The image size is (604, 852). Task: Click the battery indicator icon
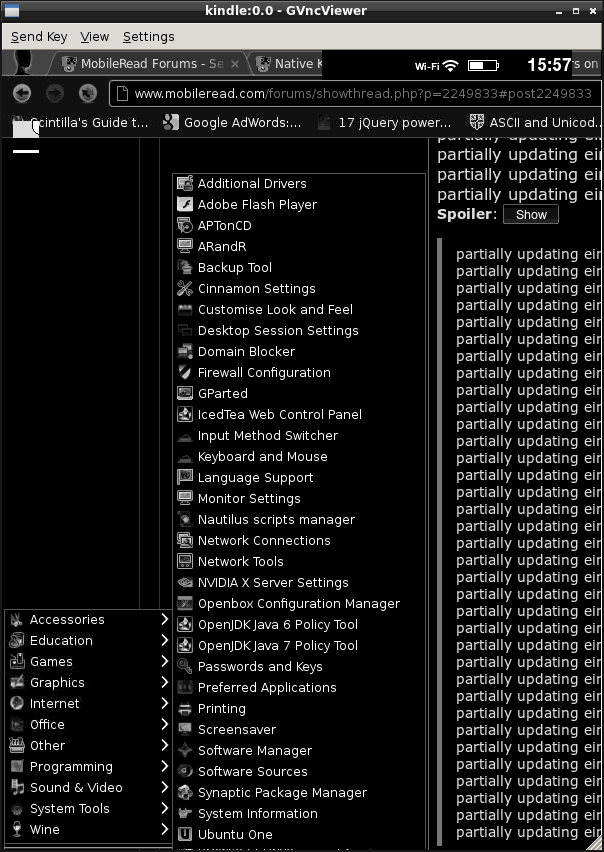coord(483,66)
